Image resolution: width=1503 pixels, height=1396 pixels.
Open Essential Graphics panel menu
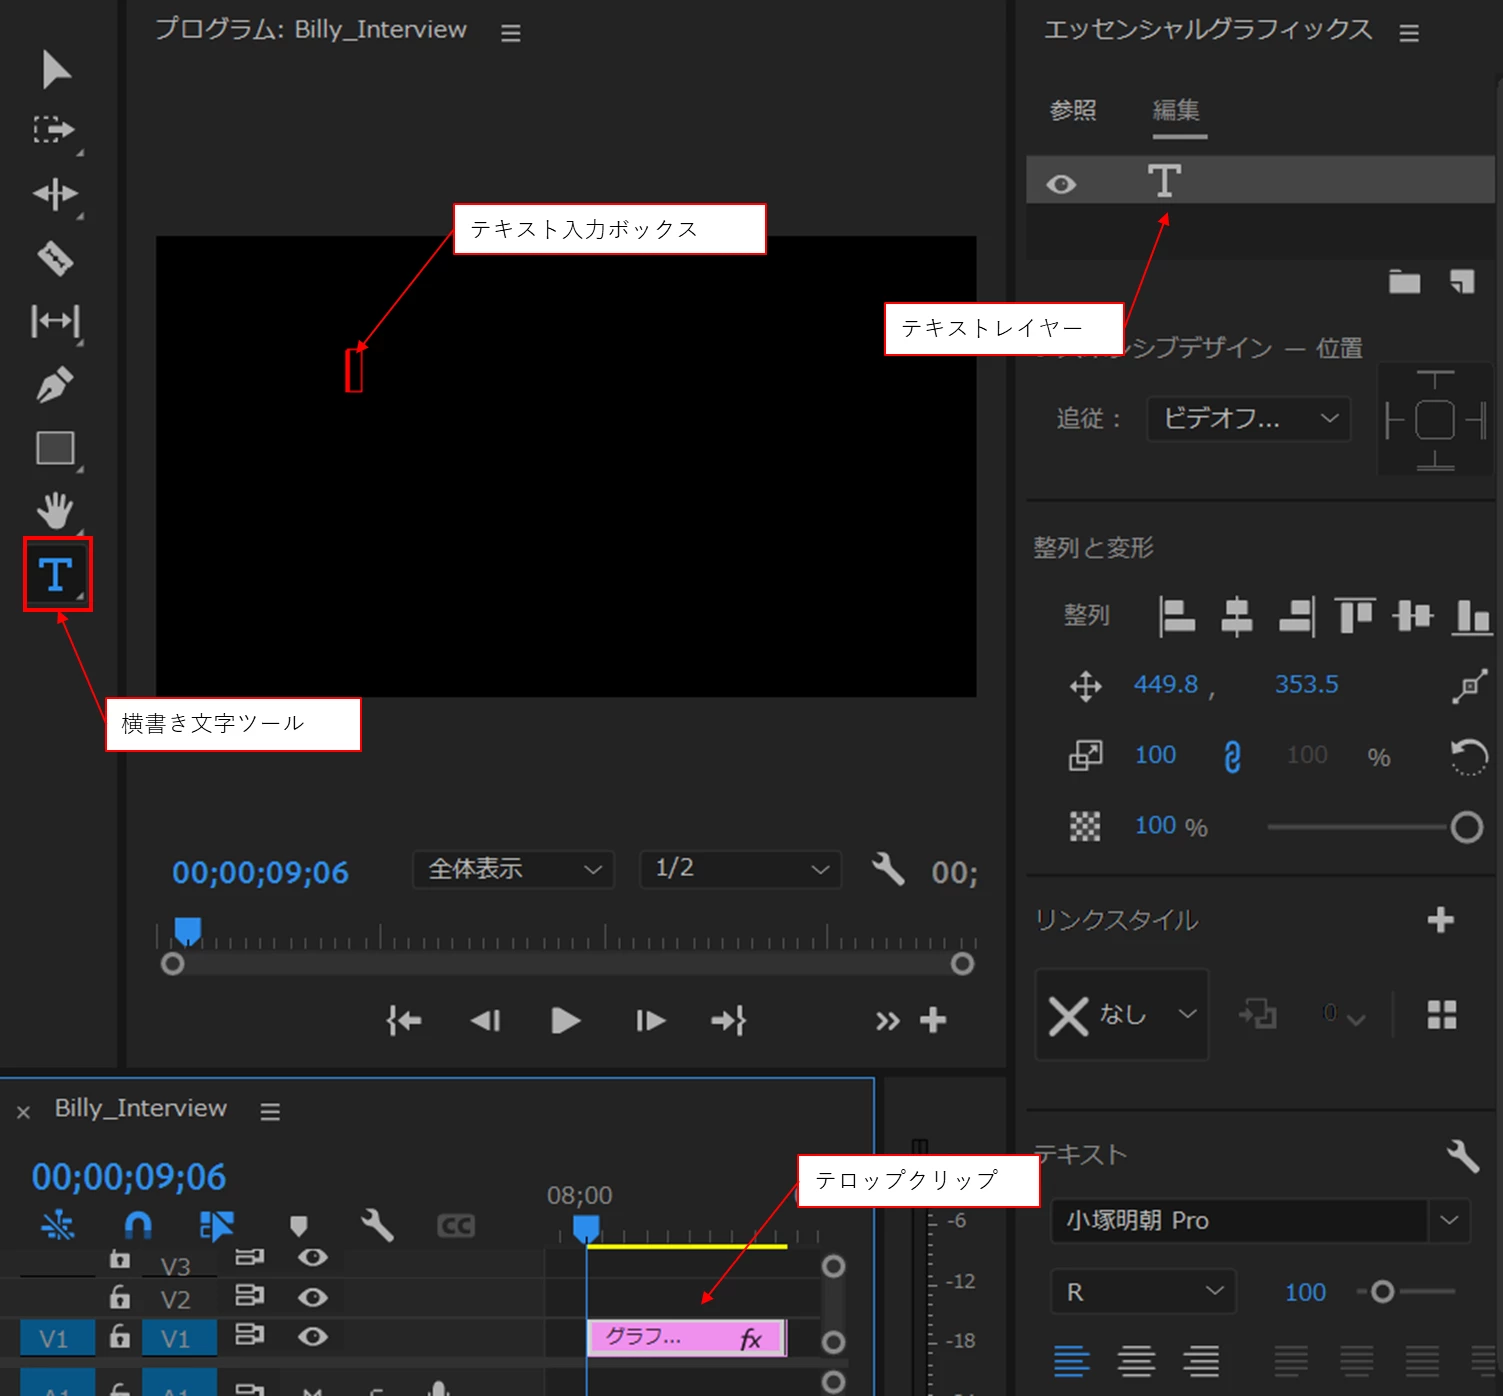1409,33
